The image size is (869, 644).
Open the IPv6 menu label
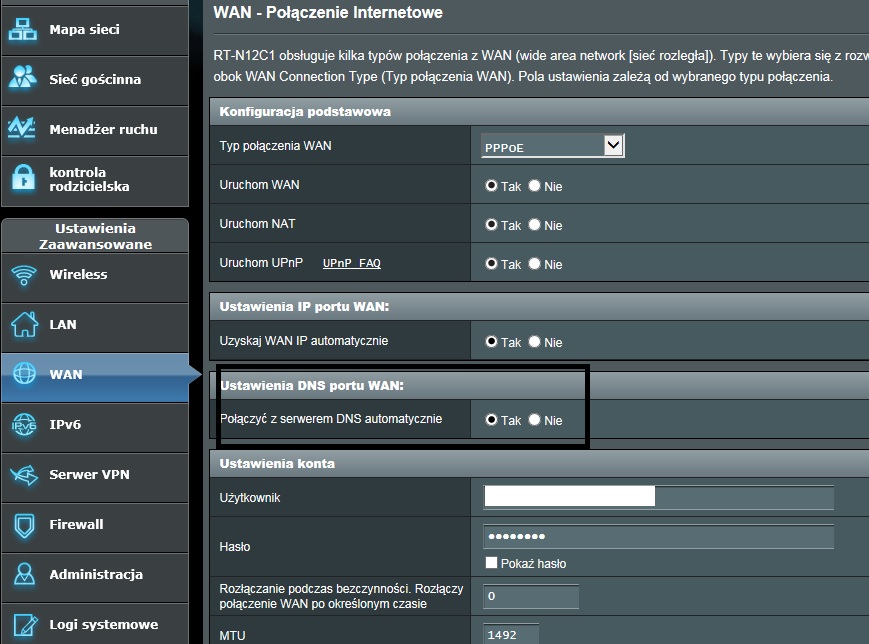(x=65, y=425)
